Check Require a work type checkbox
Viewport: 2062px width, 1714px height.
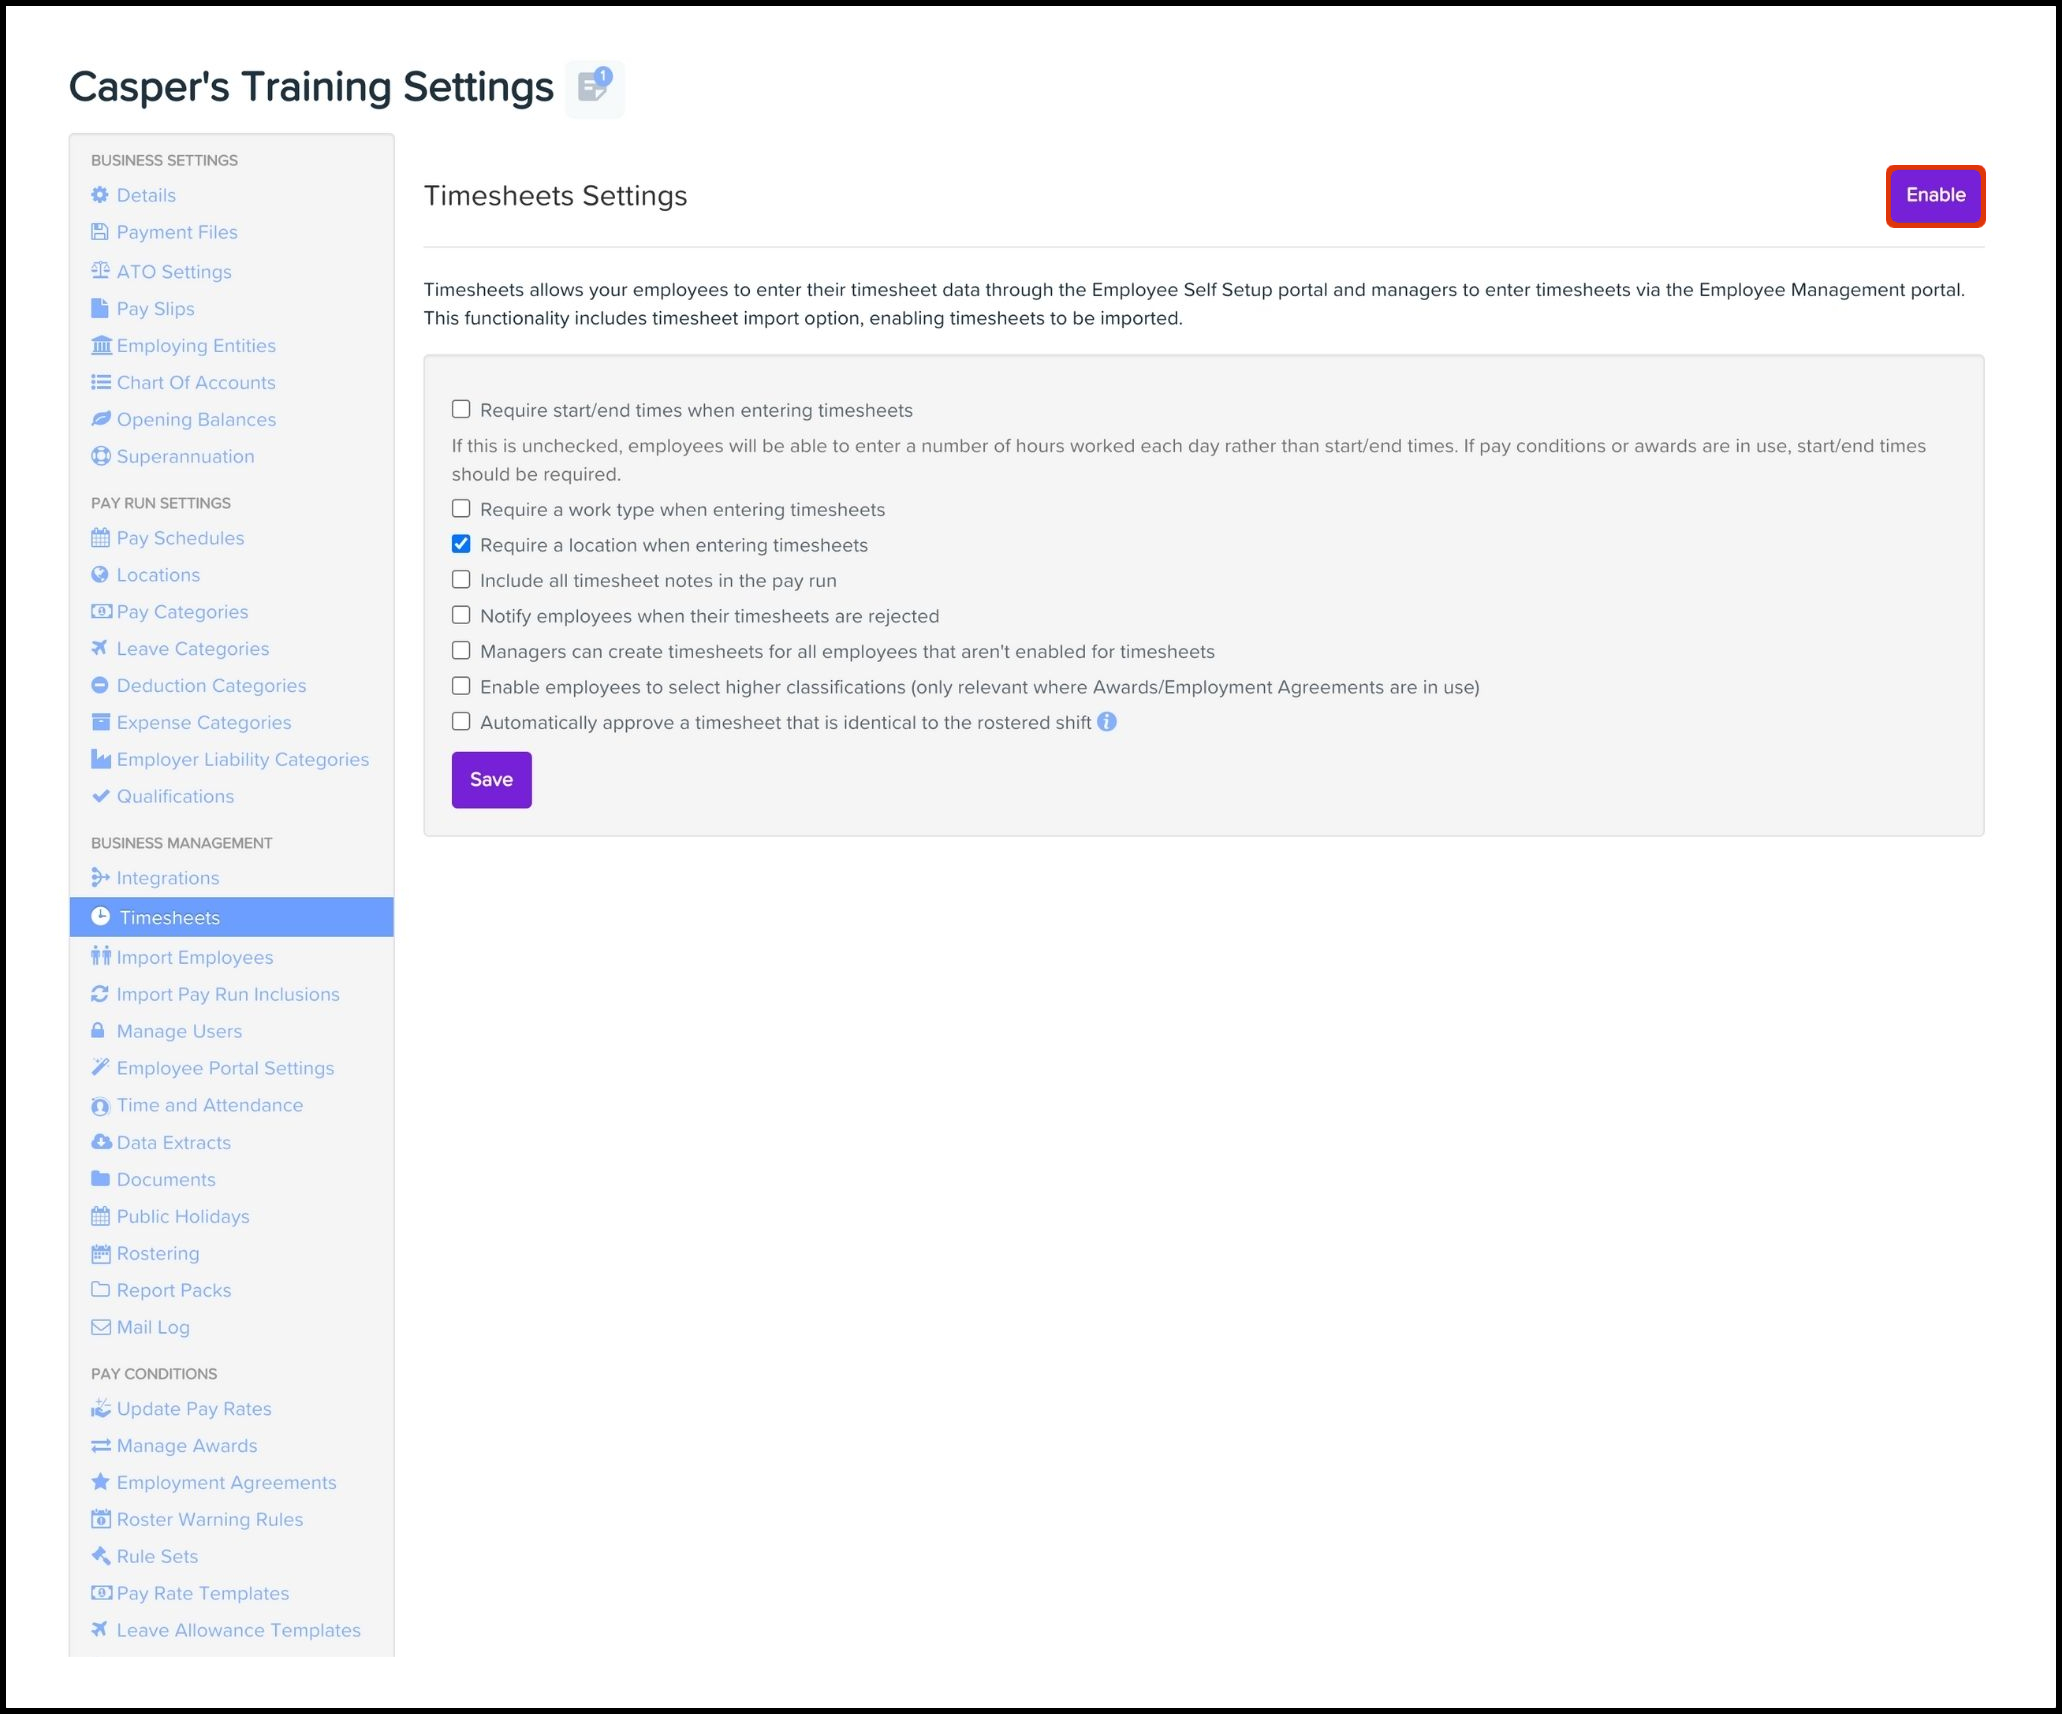click(x=461, y=508)
